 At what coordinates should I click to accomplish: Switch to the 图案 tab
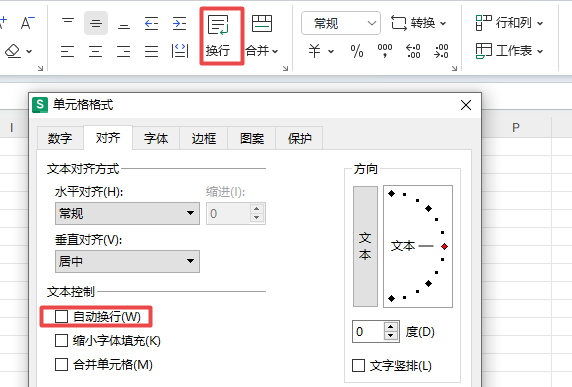click(252, 139)
